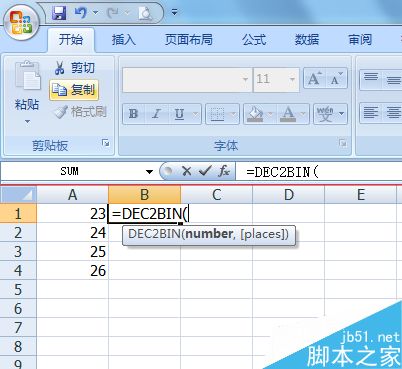The width and height of the screenshot is (402, 369).
Task: Click 剪切 to cut
Action: click(75, 68)
